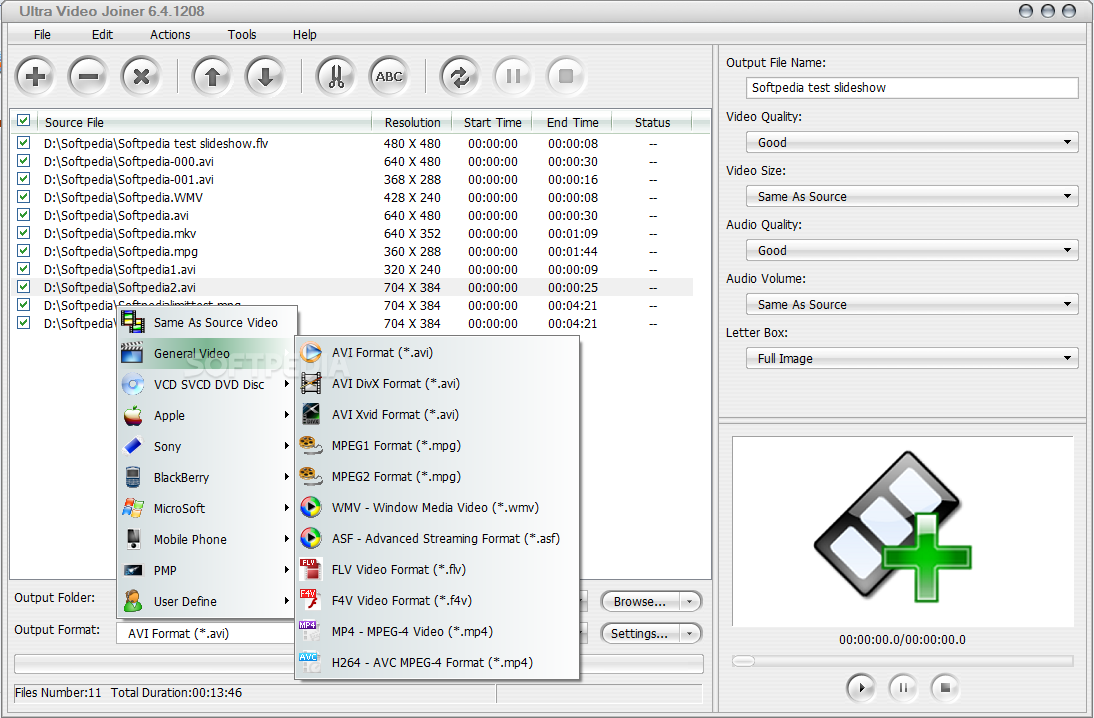
Task: Open the File menu
Action: (42, 34)
